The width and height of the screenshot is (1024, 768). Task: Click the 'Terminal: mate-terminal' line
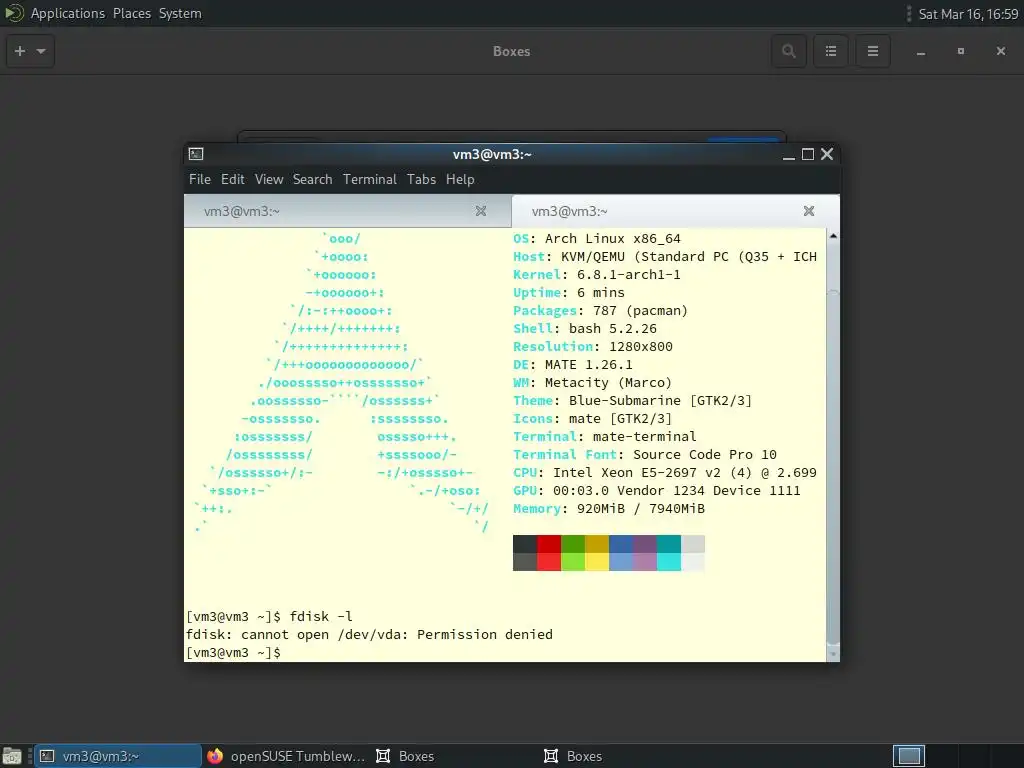coord(605,437)
